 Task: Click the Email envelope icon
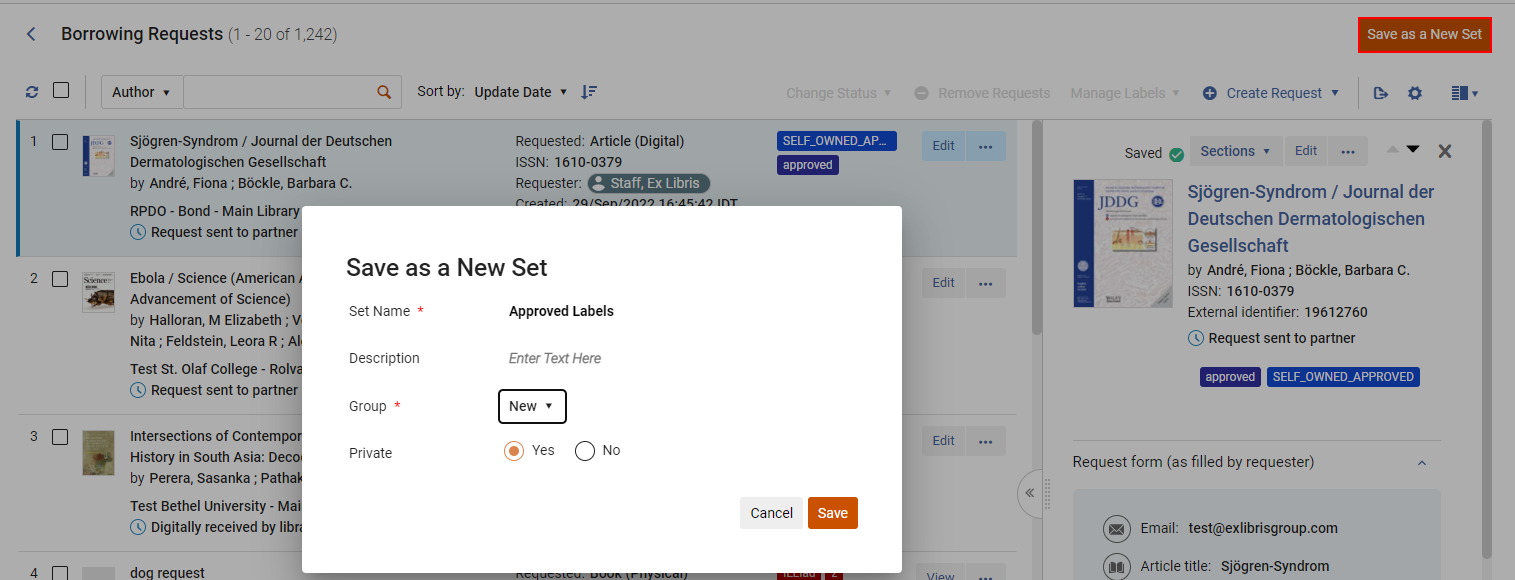[1117, 529]
